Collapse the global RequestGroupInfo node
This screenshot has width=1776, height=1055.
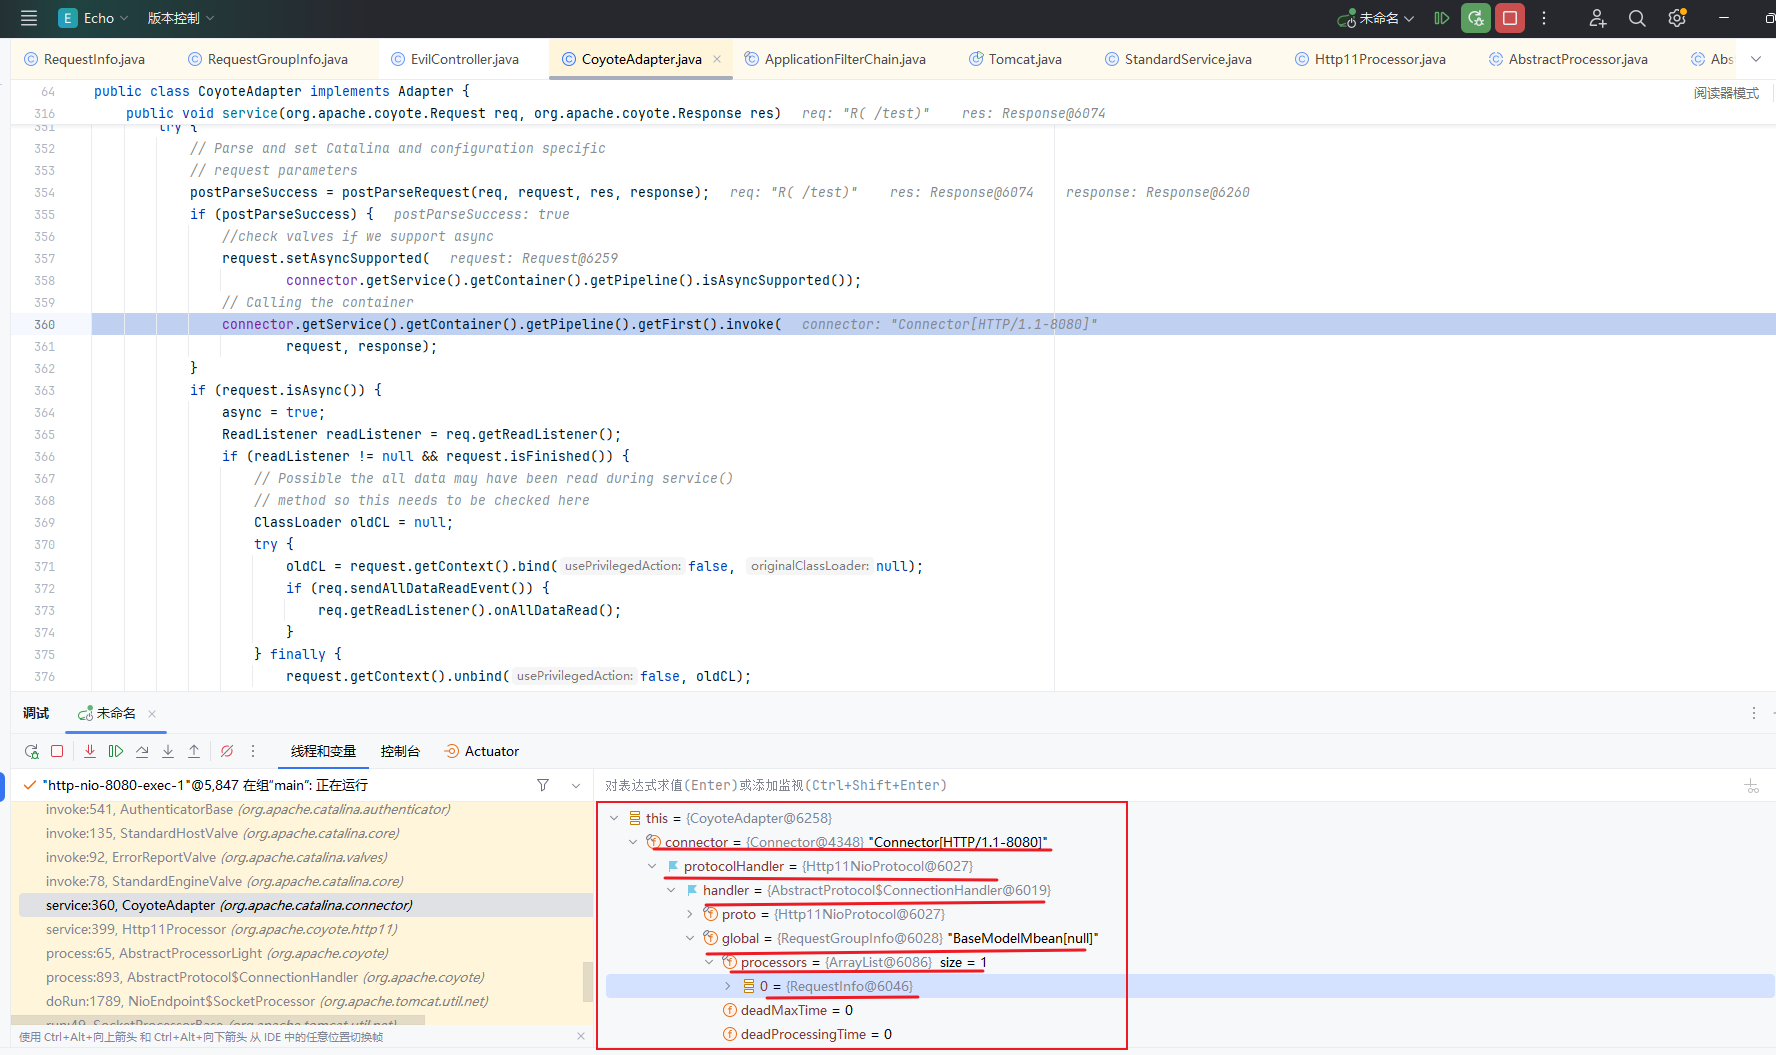[690, 938]
